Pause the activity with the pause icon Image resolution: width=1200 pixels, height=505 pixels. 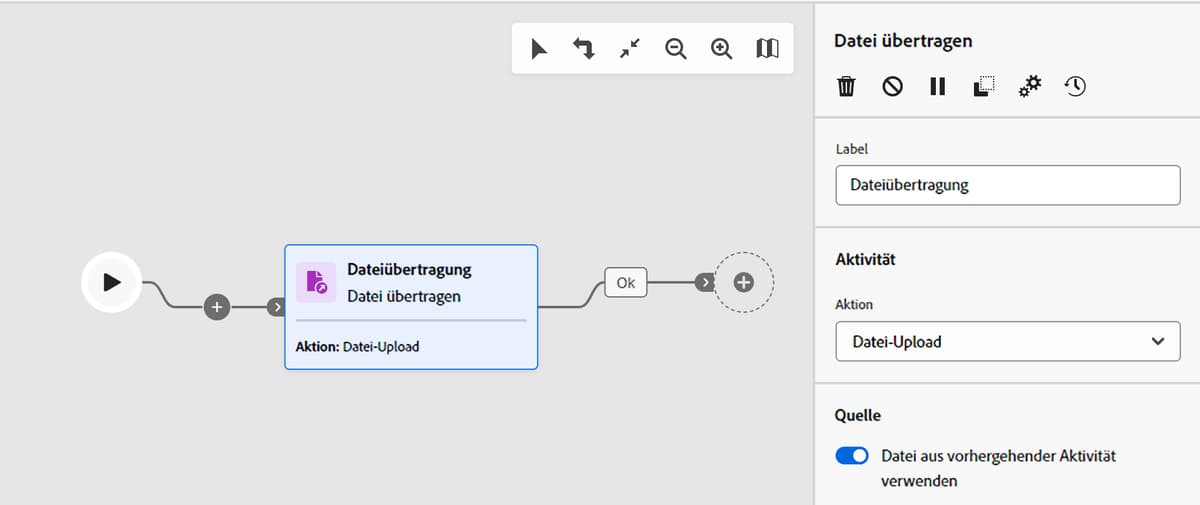(x=937, y=87)
